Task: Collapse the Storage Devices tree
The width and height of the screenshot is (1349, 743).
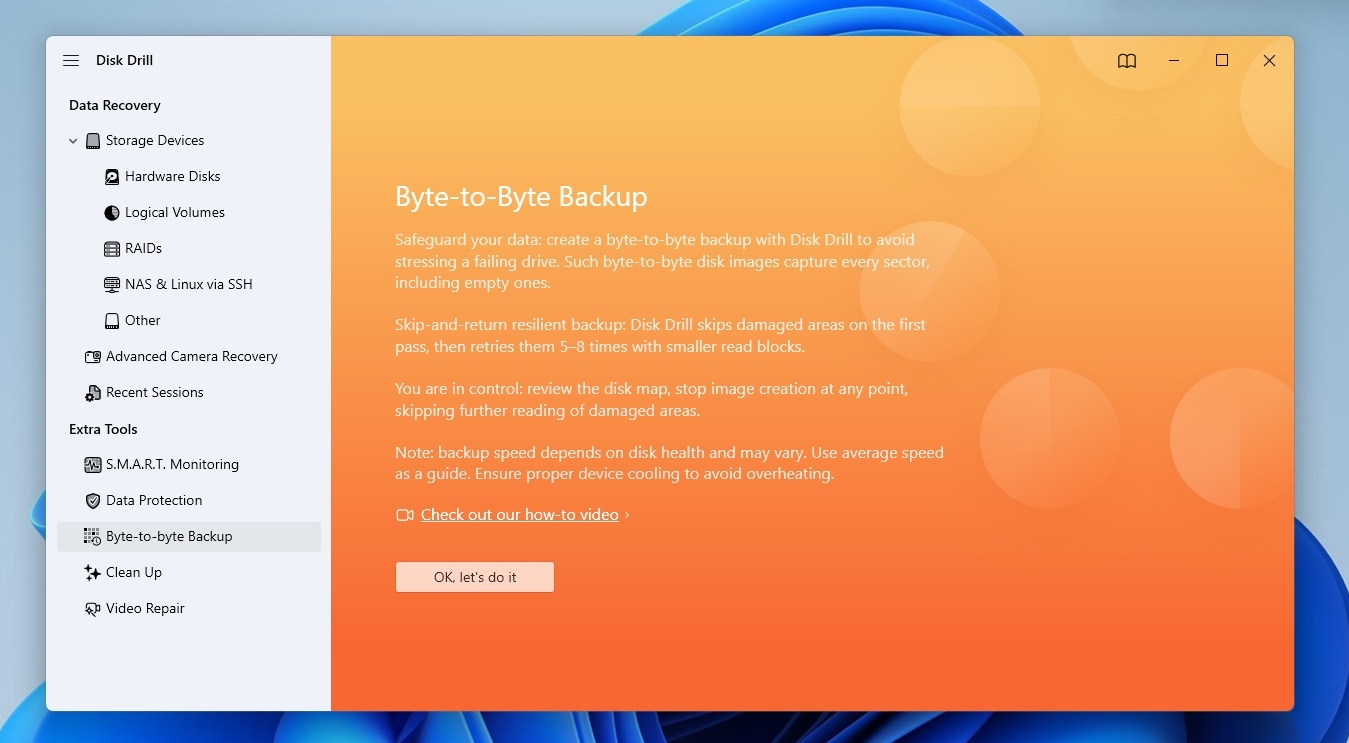Action: (x=73, y=141)
